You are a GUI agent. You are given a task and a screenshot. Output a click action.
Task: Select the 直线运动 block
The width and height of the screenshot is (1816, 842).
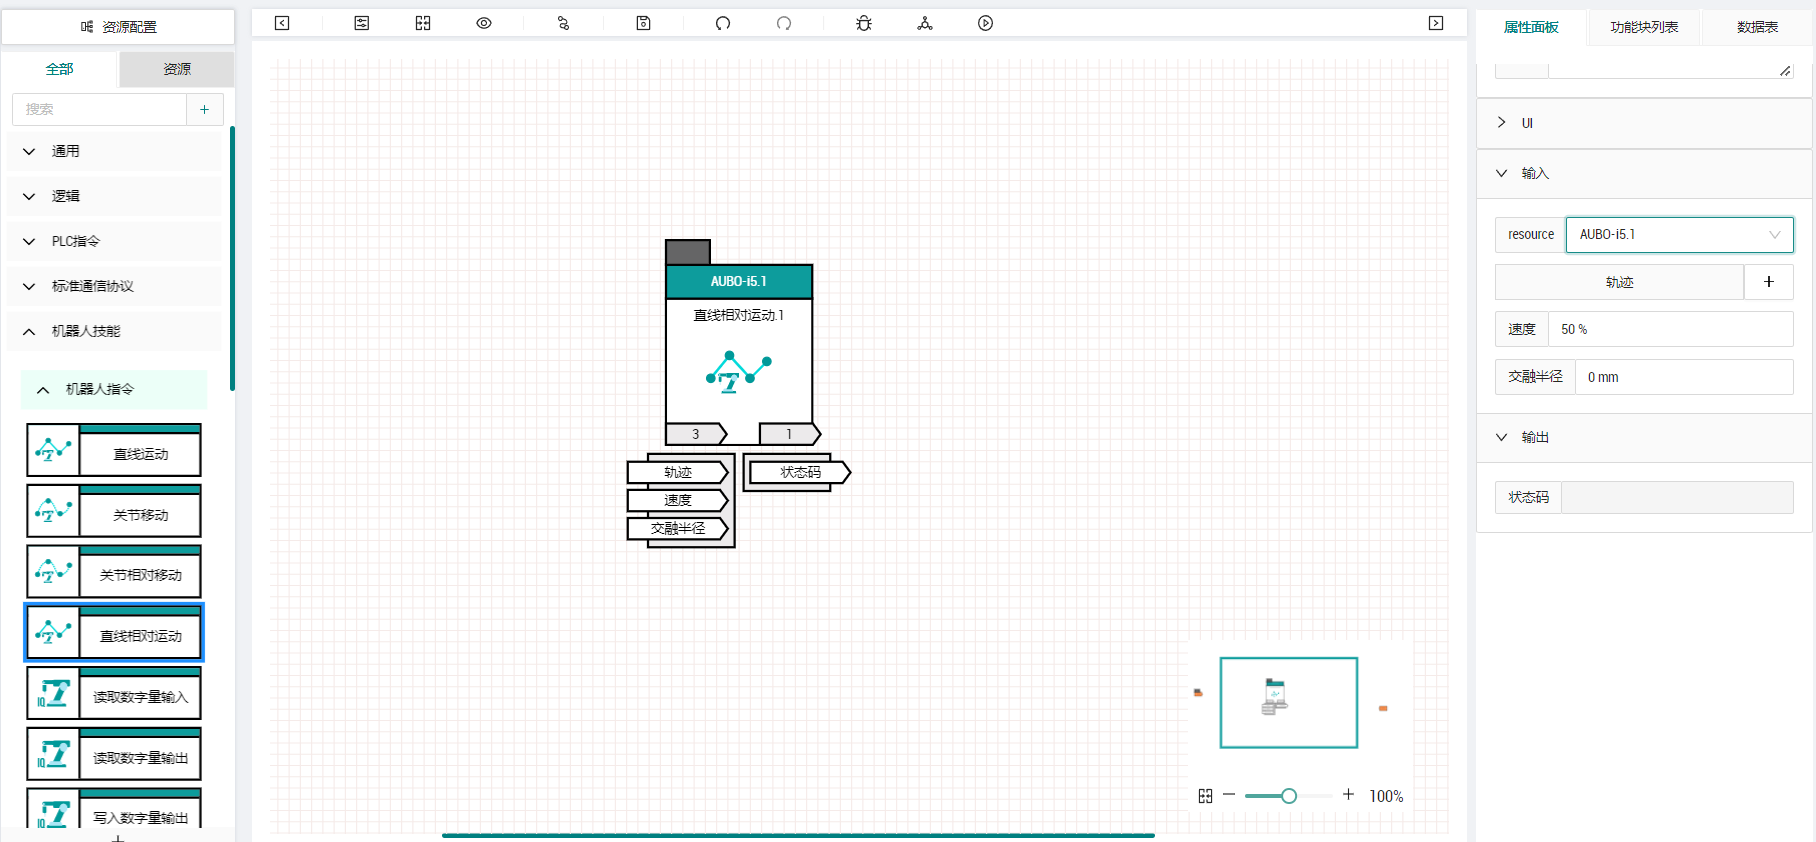click(x=114, y=450)
